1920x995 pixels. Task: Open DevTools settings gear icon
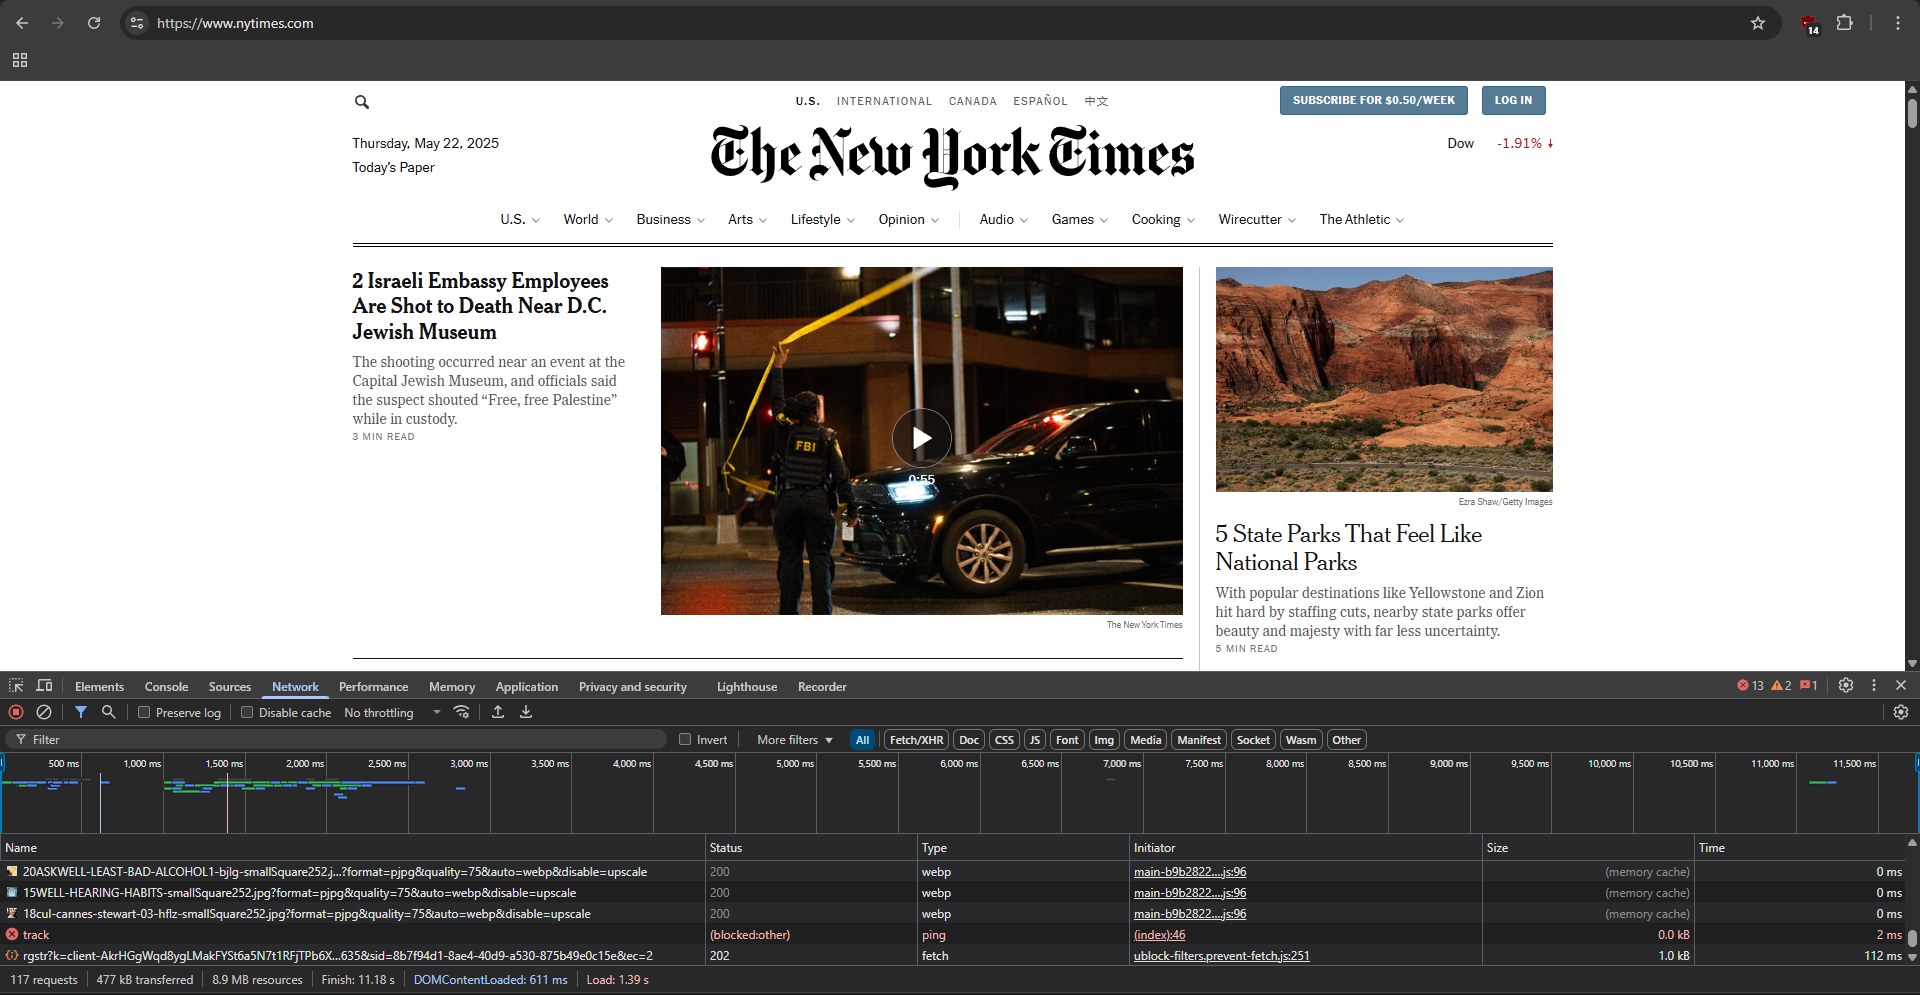pos(1846,686)
